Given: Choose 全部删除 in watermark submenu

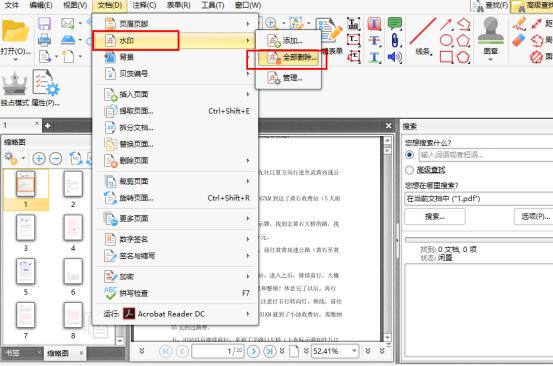Looking at the screenshot, I should (x=288, y=57).
